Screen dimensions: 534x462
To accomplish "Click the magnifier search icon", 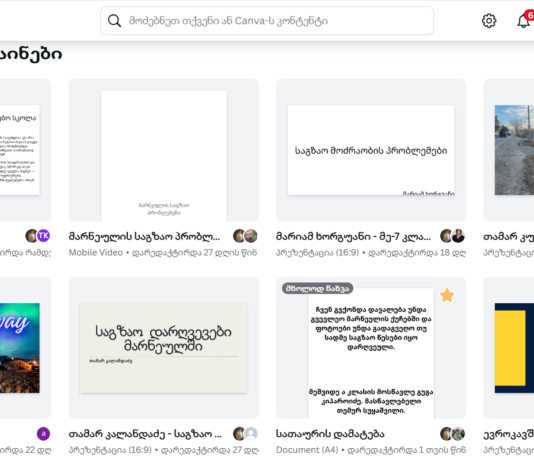I will pos(114,21).
